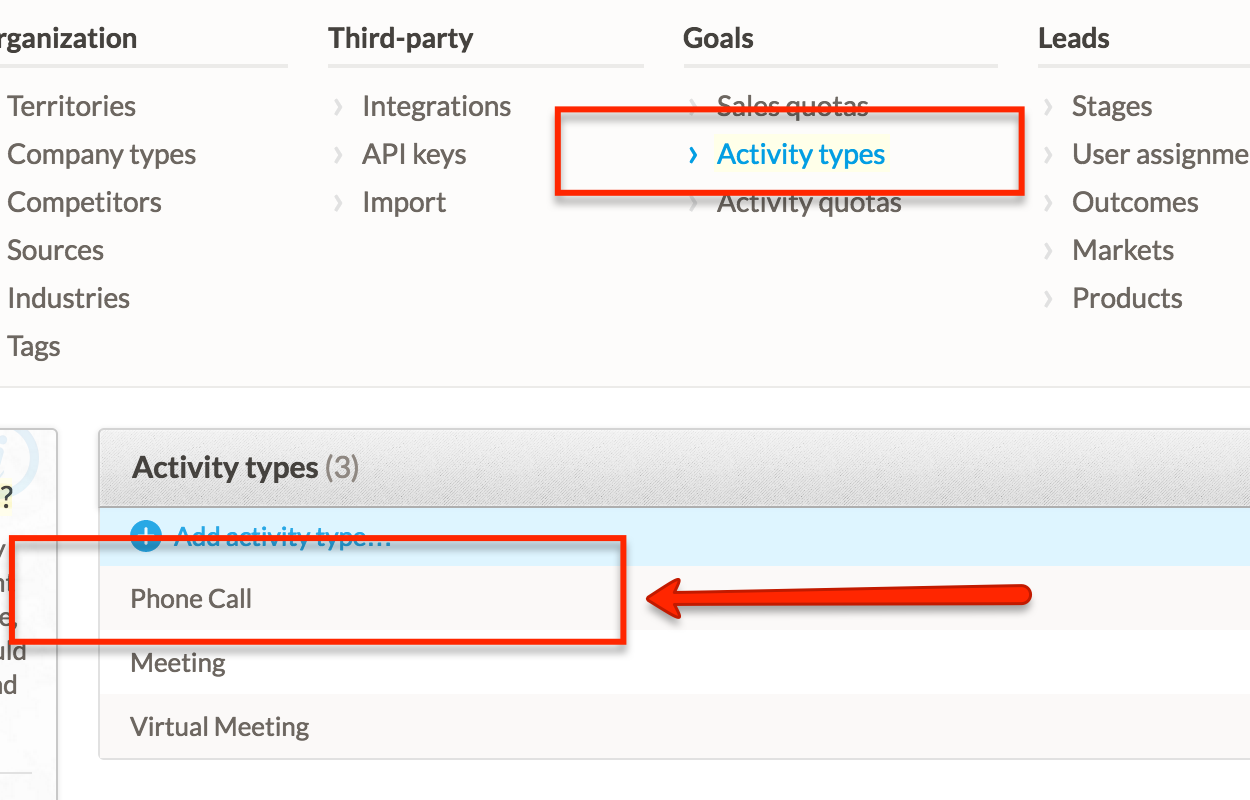Click the blue plus icon for adding activity type
1250x800 pixels.
(x=146, y=537)
